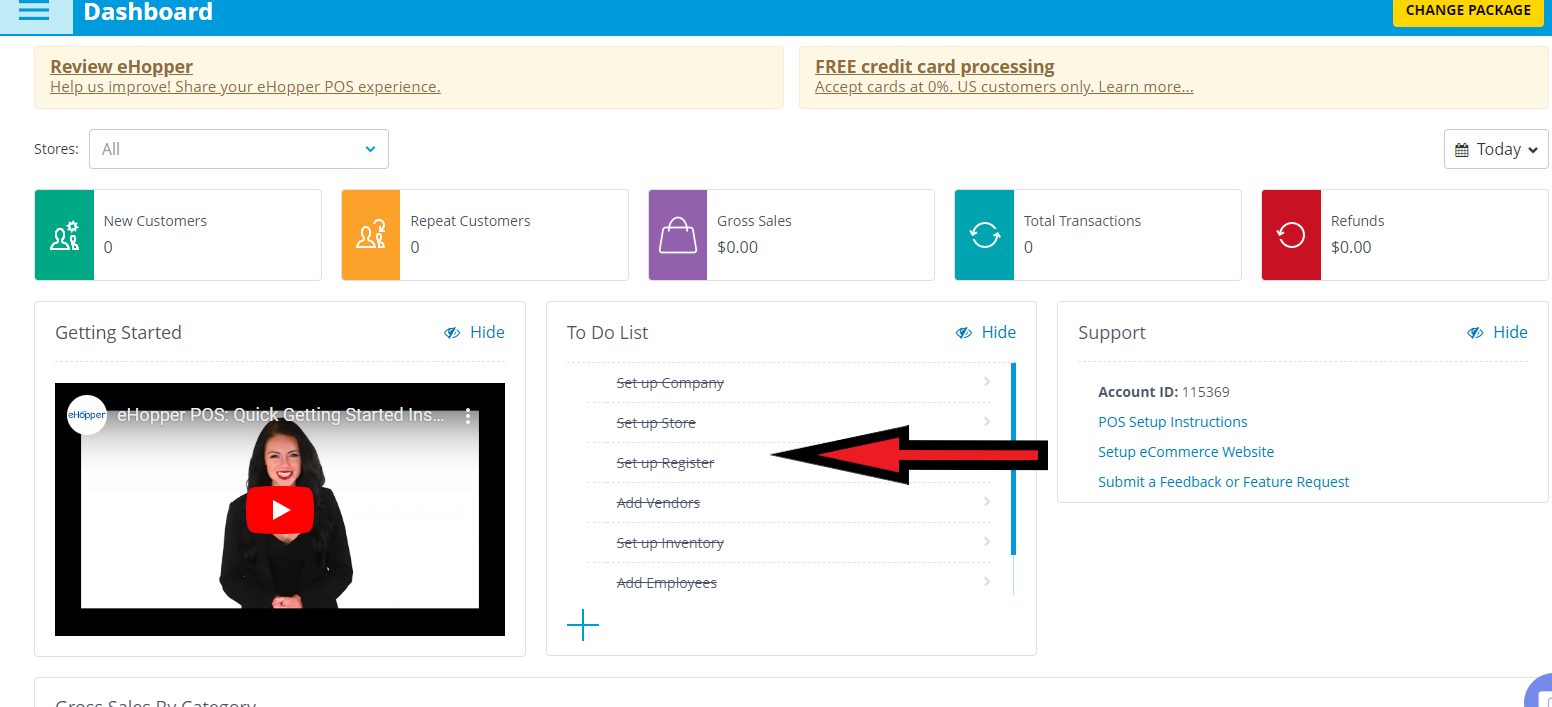This screenshot has height=707, width=1552.
Task: Click the Gross Sales By Category heading
Action: tap(156, 702)
